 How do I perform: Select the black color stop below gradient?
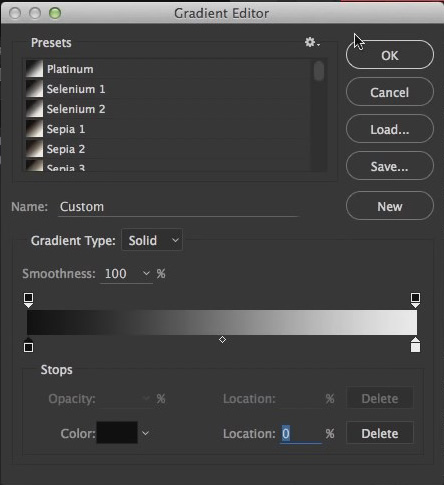[x=29, y=345]
